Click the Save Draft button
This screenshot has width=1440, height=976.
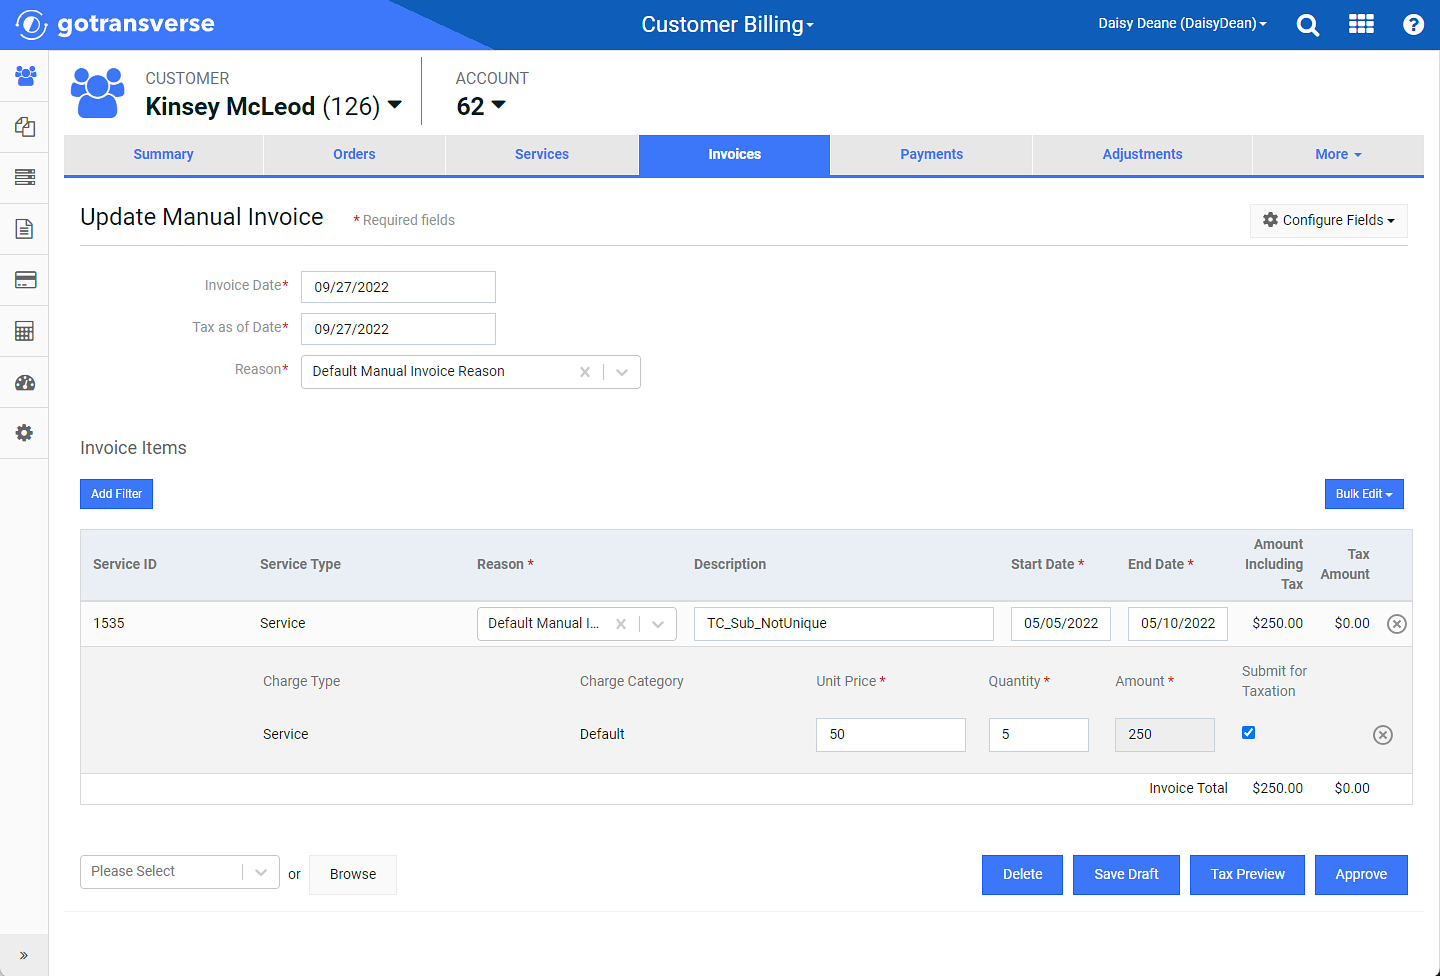pyautogui.click(x=1126, y=875)
